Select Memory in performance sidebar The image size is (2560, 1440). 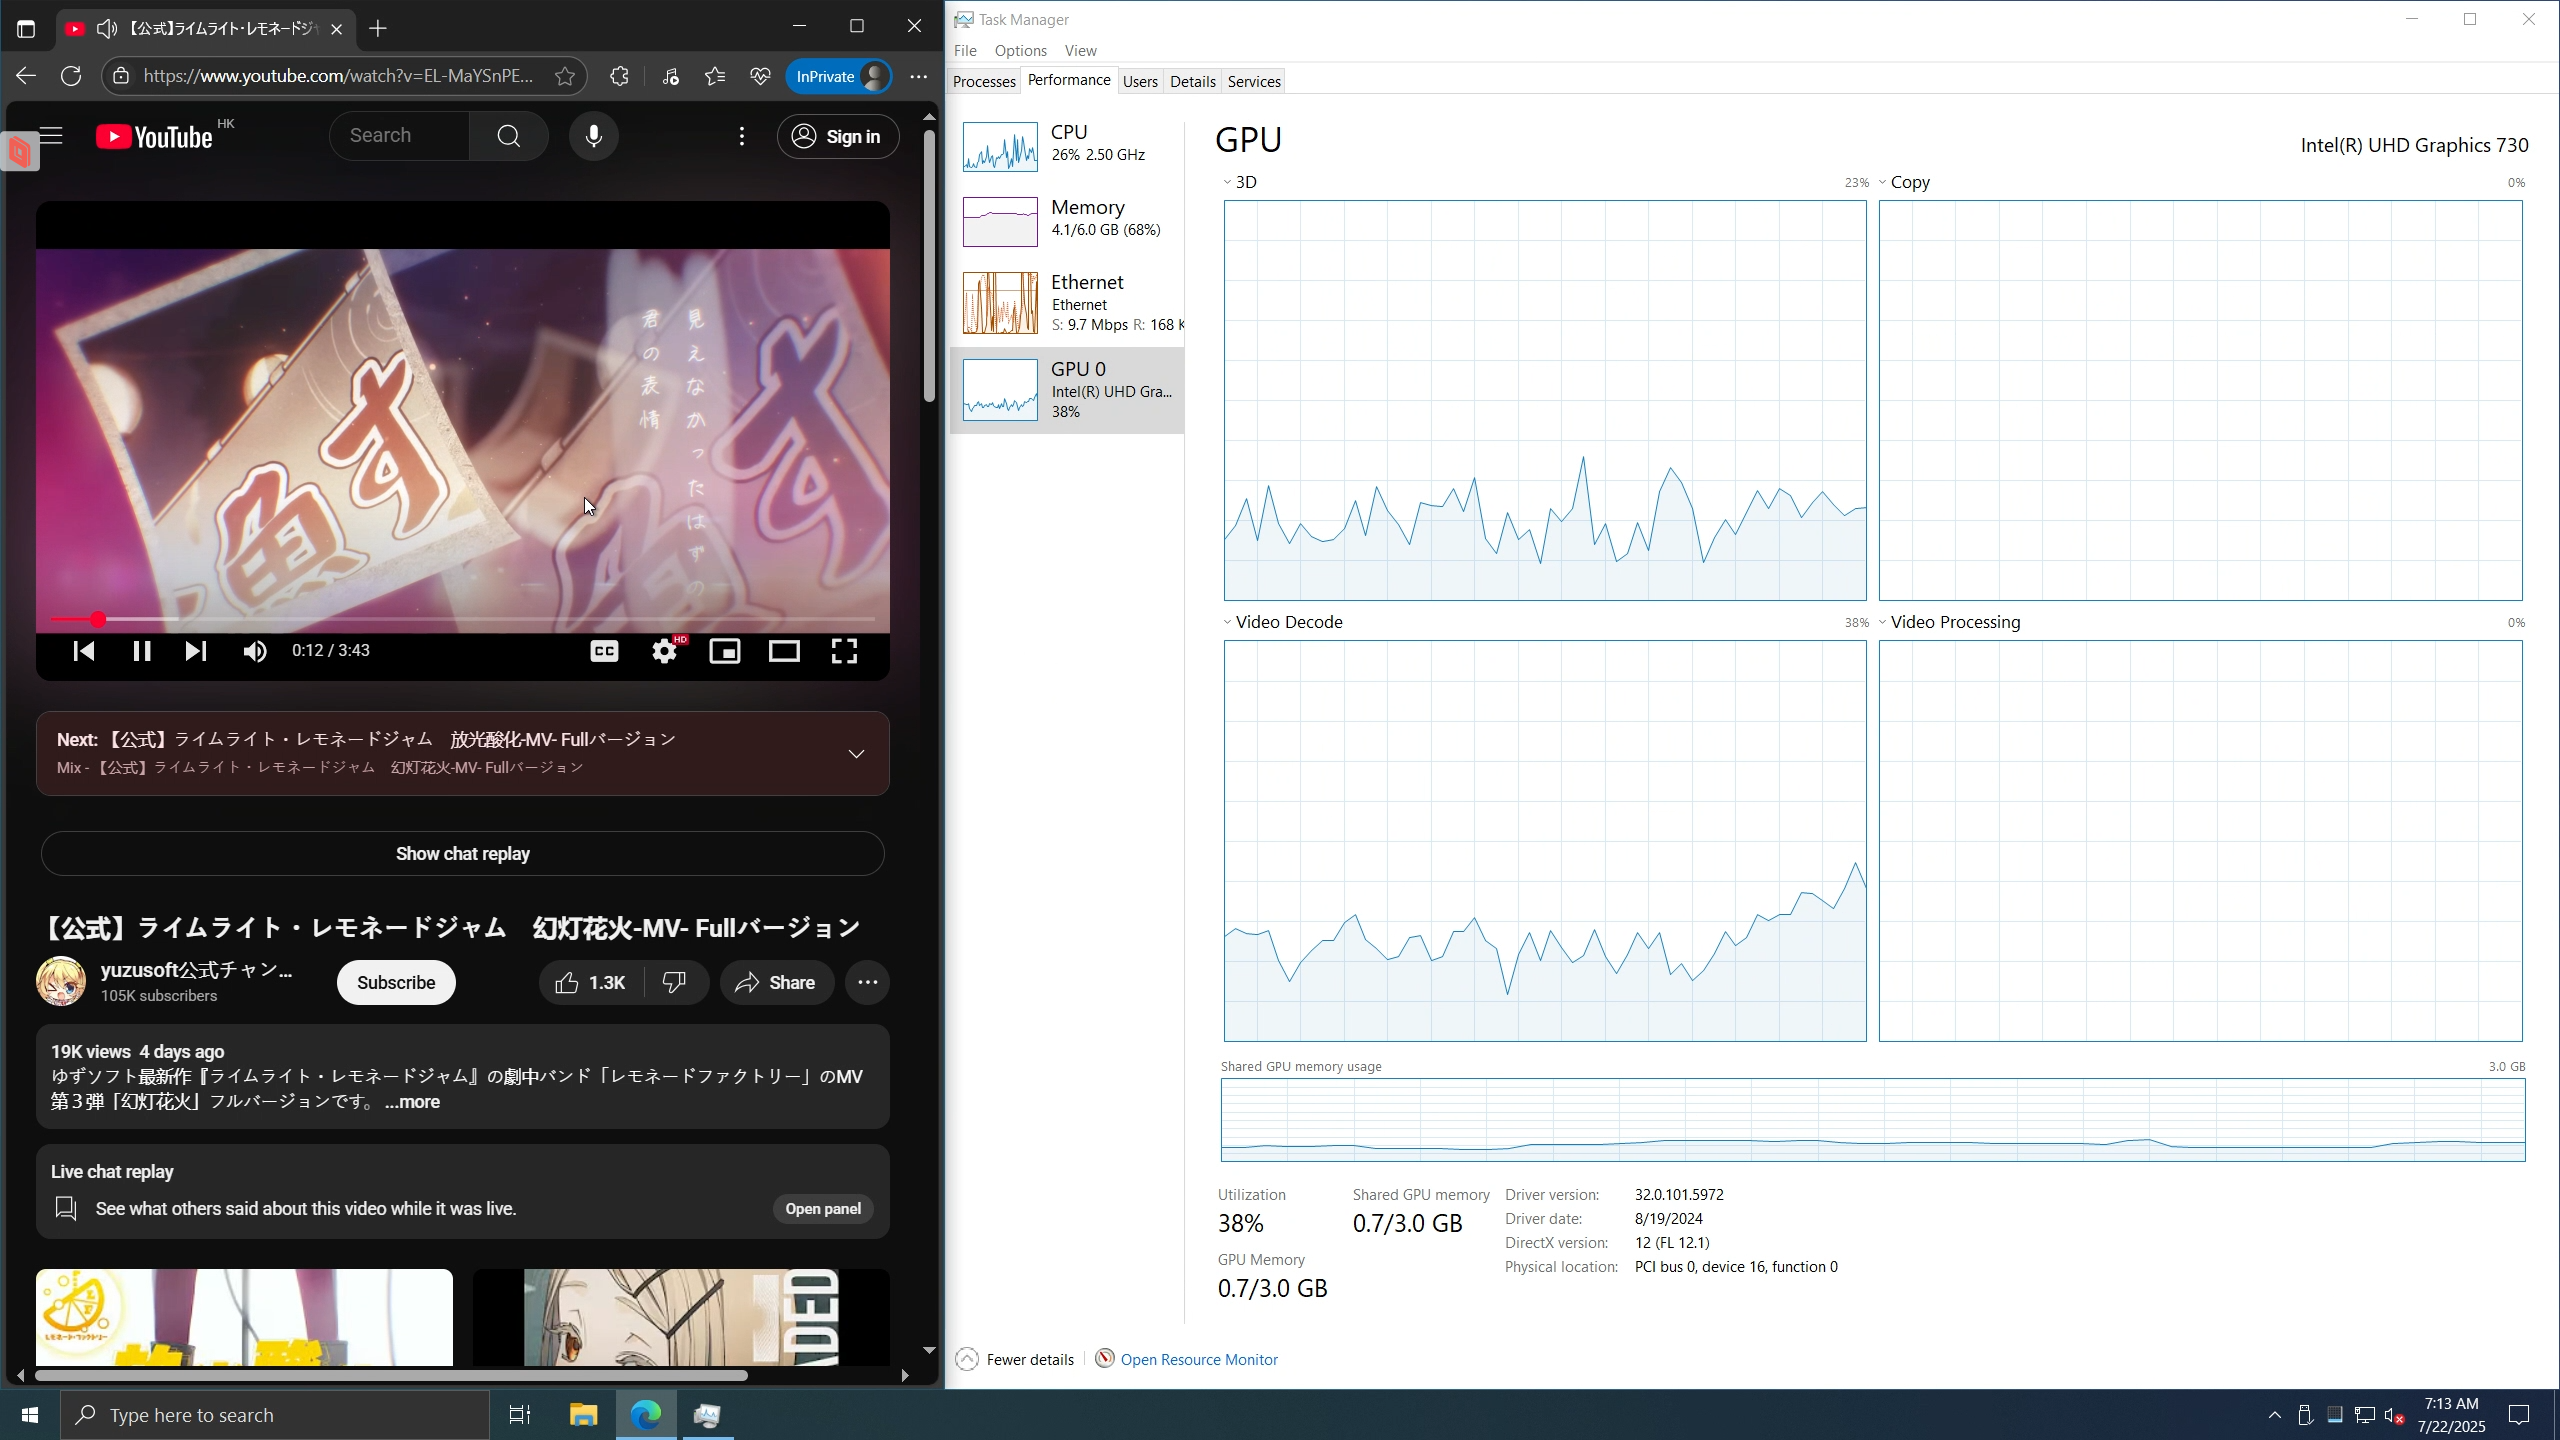click(1067, 221)
